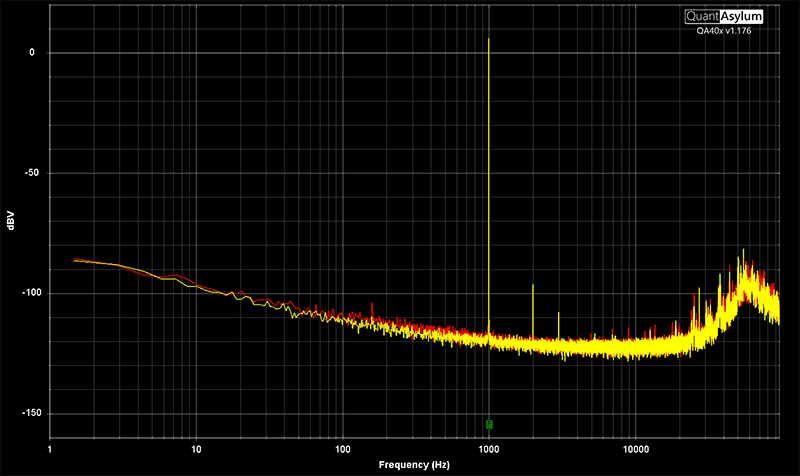Screen dimensions: 800x476
Task: Click the 'dBV' vertical axis label
Action: pos(11,220)
